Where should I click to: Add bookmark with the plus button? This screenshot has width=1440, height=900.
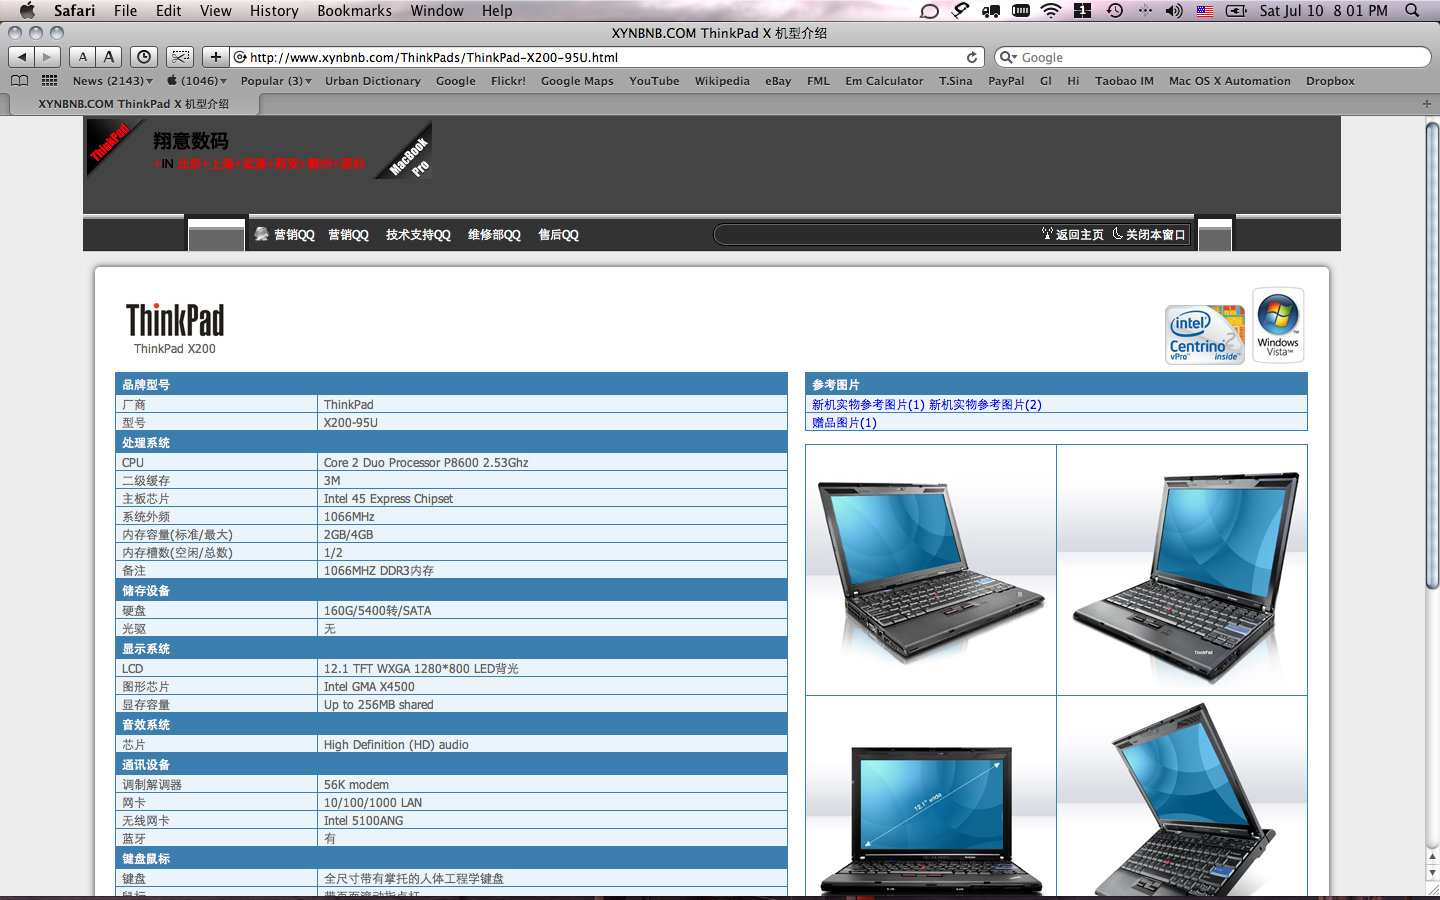point(215,57)
